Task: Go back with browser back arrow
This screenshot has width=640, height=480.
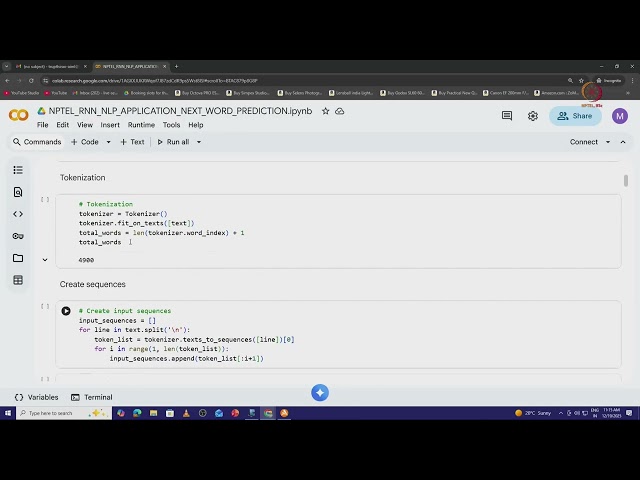Action: coord(7,80)
